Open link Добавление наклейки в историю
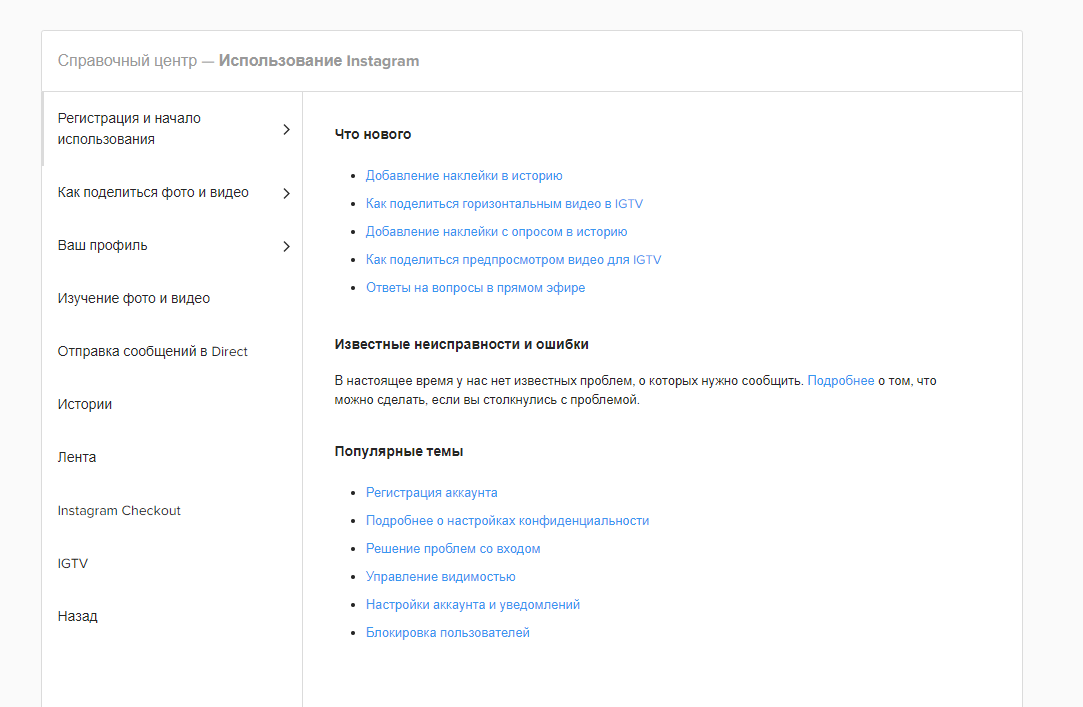The height and width of the screenshot is (707, 1083). 464,176
